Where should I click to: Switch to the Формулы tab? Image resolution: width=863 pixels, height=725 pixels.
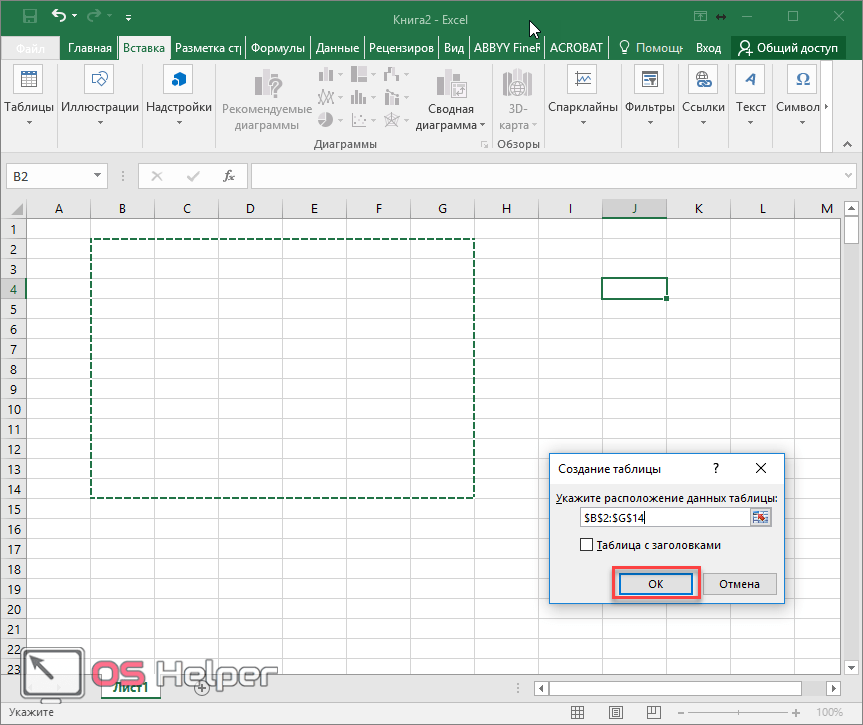click(278, 47)
